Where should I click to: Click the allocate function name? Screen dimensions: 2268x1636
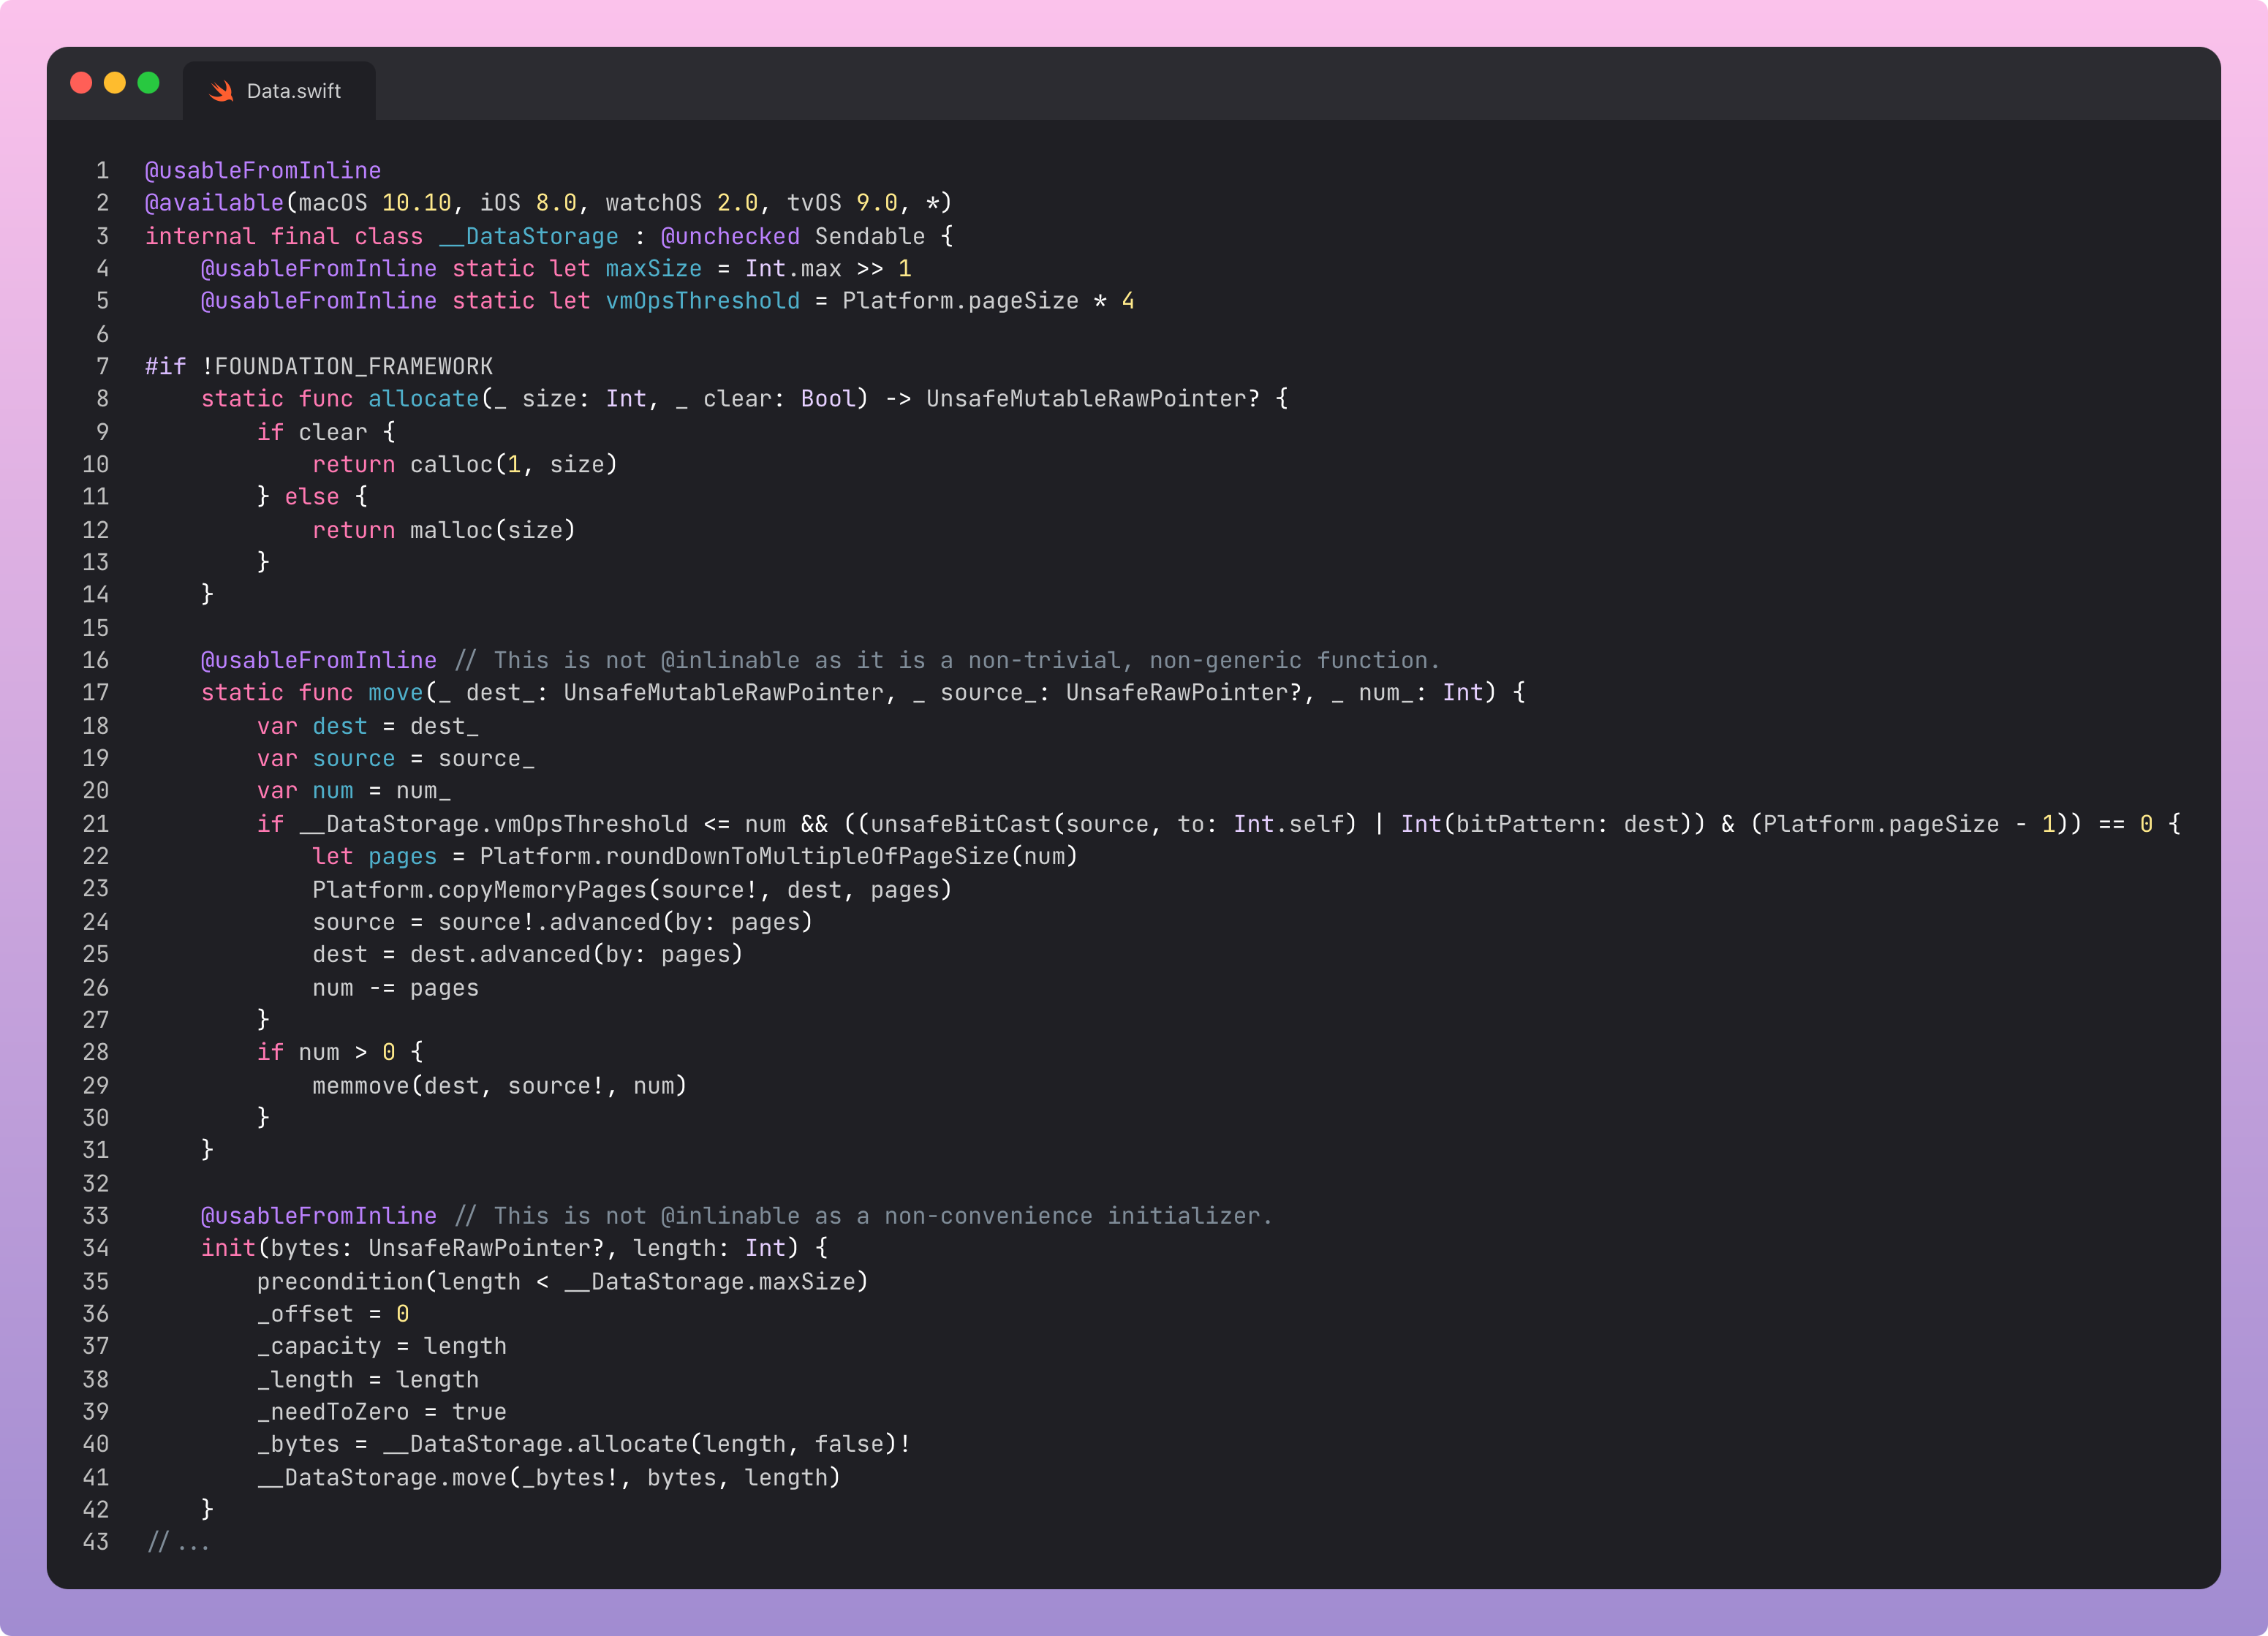[x=423, y=399]
